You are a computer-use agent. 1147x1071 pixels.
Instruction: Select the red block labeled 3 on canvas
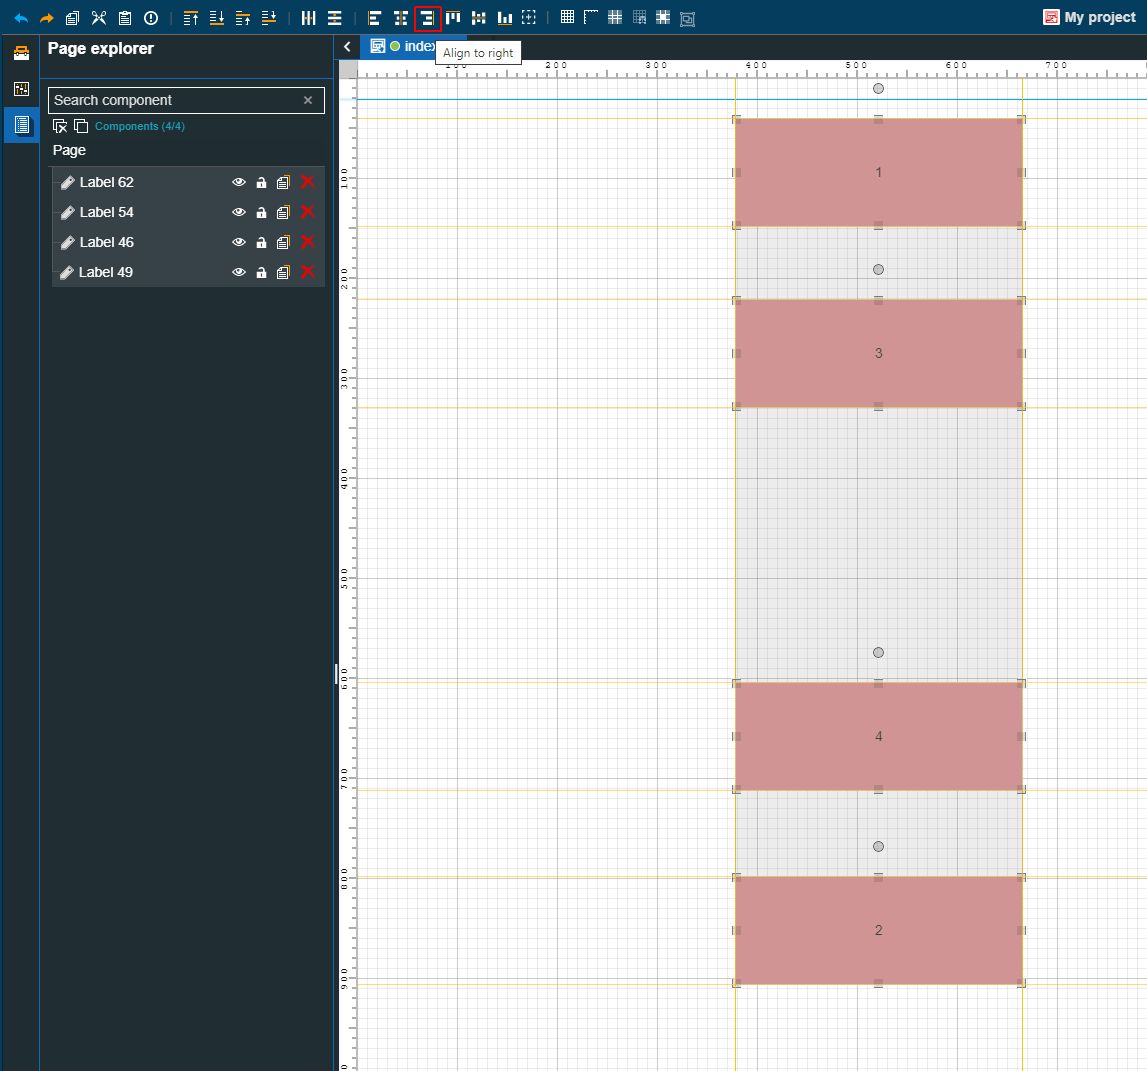(879, 353)
